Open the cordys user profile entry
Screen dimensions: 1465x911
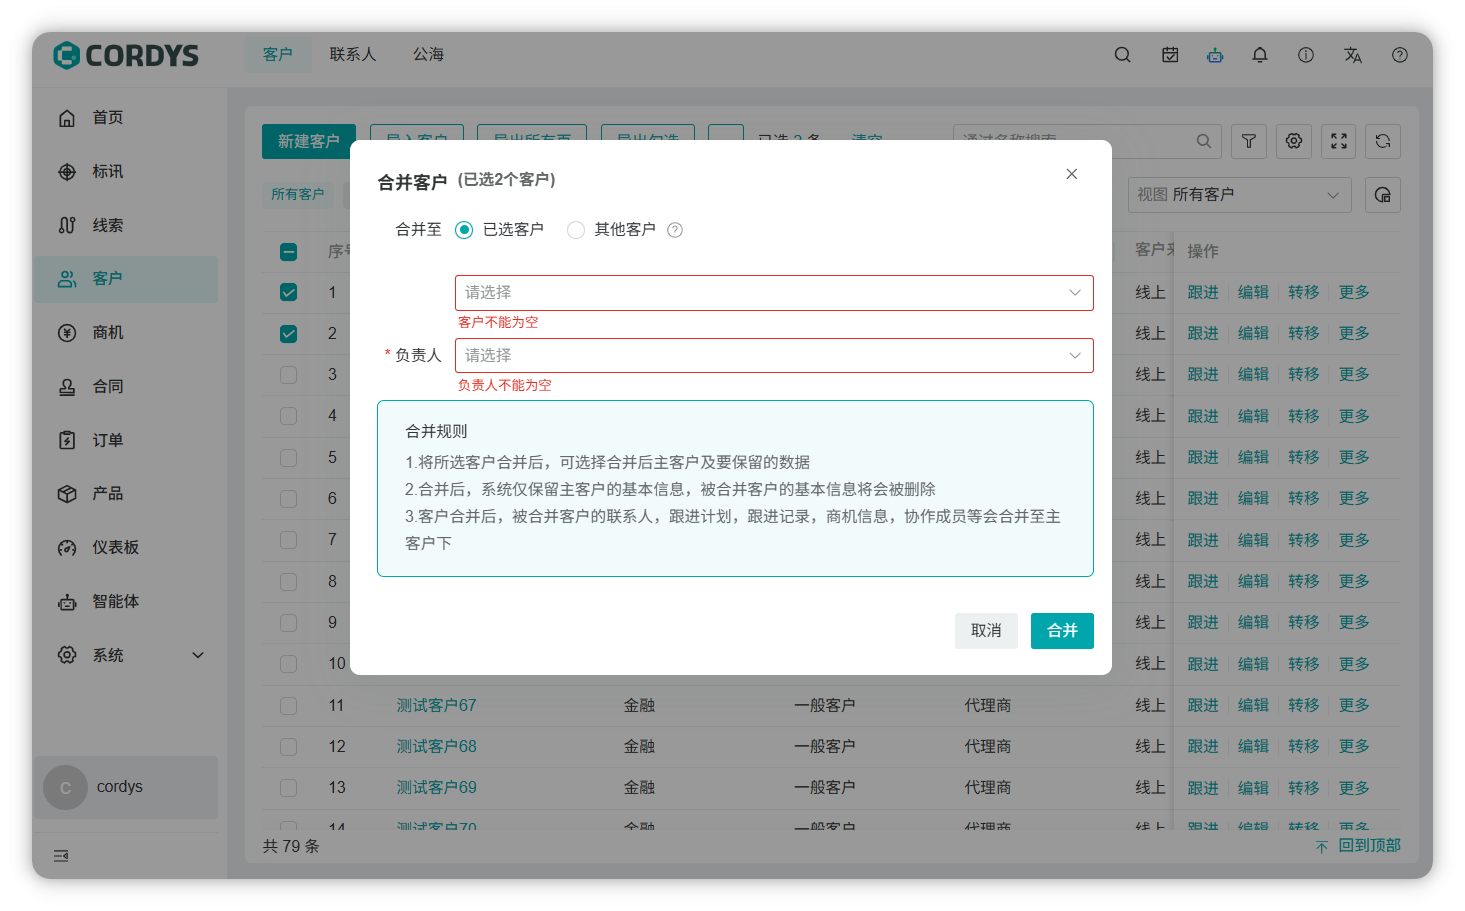(x=126, y=788)
